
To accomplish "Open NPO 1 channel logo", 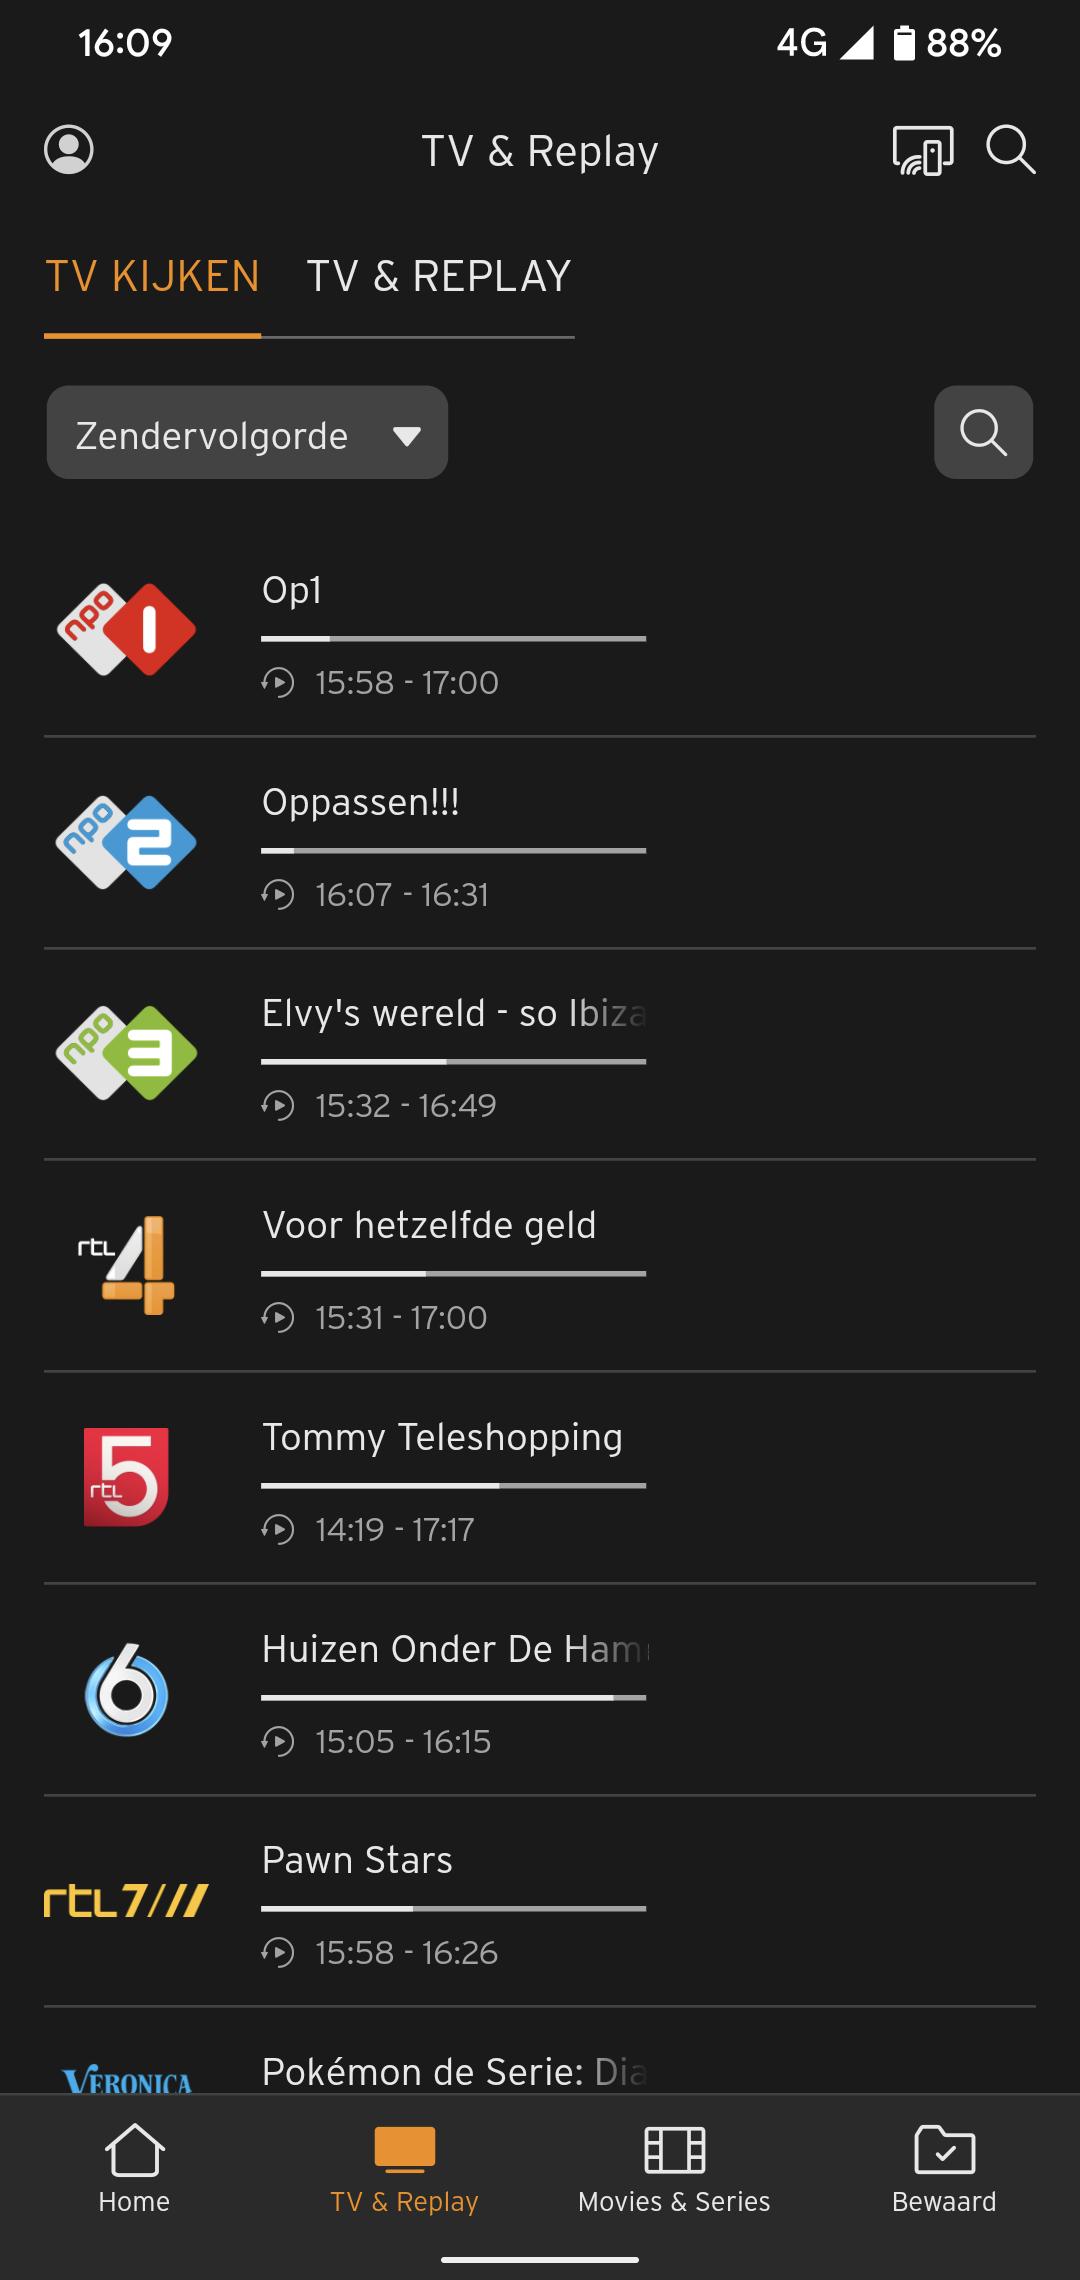I will point(126,630).
